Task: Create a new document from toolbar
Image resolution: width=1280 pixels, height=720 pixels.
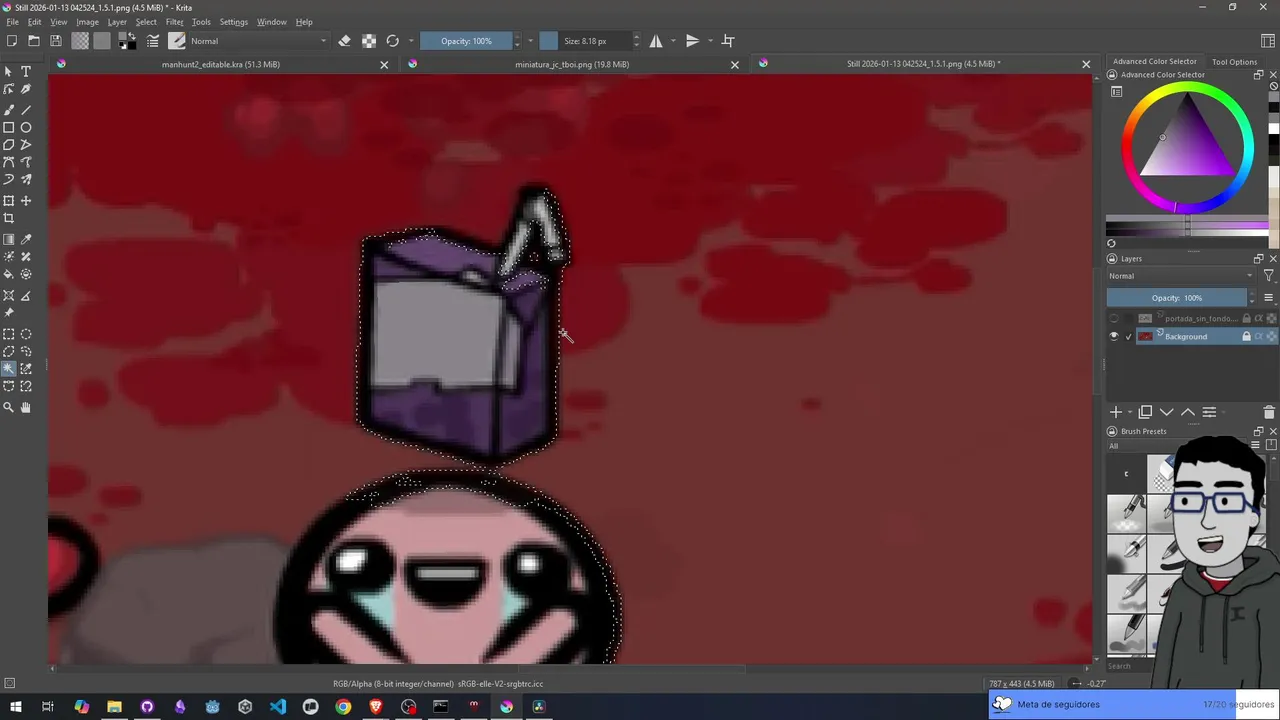Action: point(12,41)
